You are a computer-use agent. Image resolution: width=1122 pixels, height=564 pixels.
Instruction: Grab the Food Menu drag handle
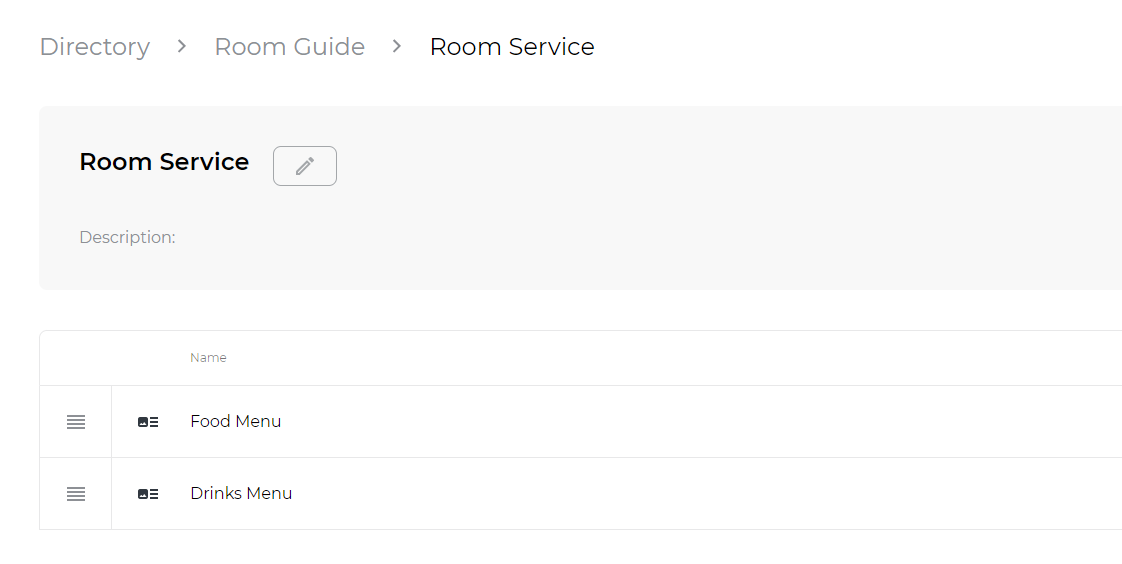(x=76, y=422)
